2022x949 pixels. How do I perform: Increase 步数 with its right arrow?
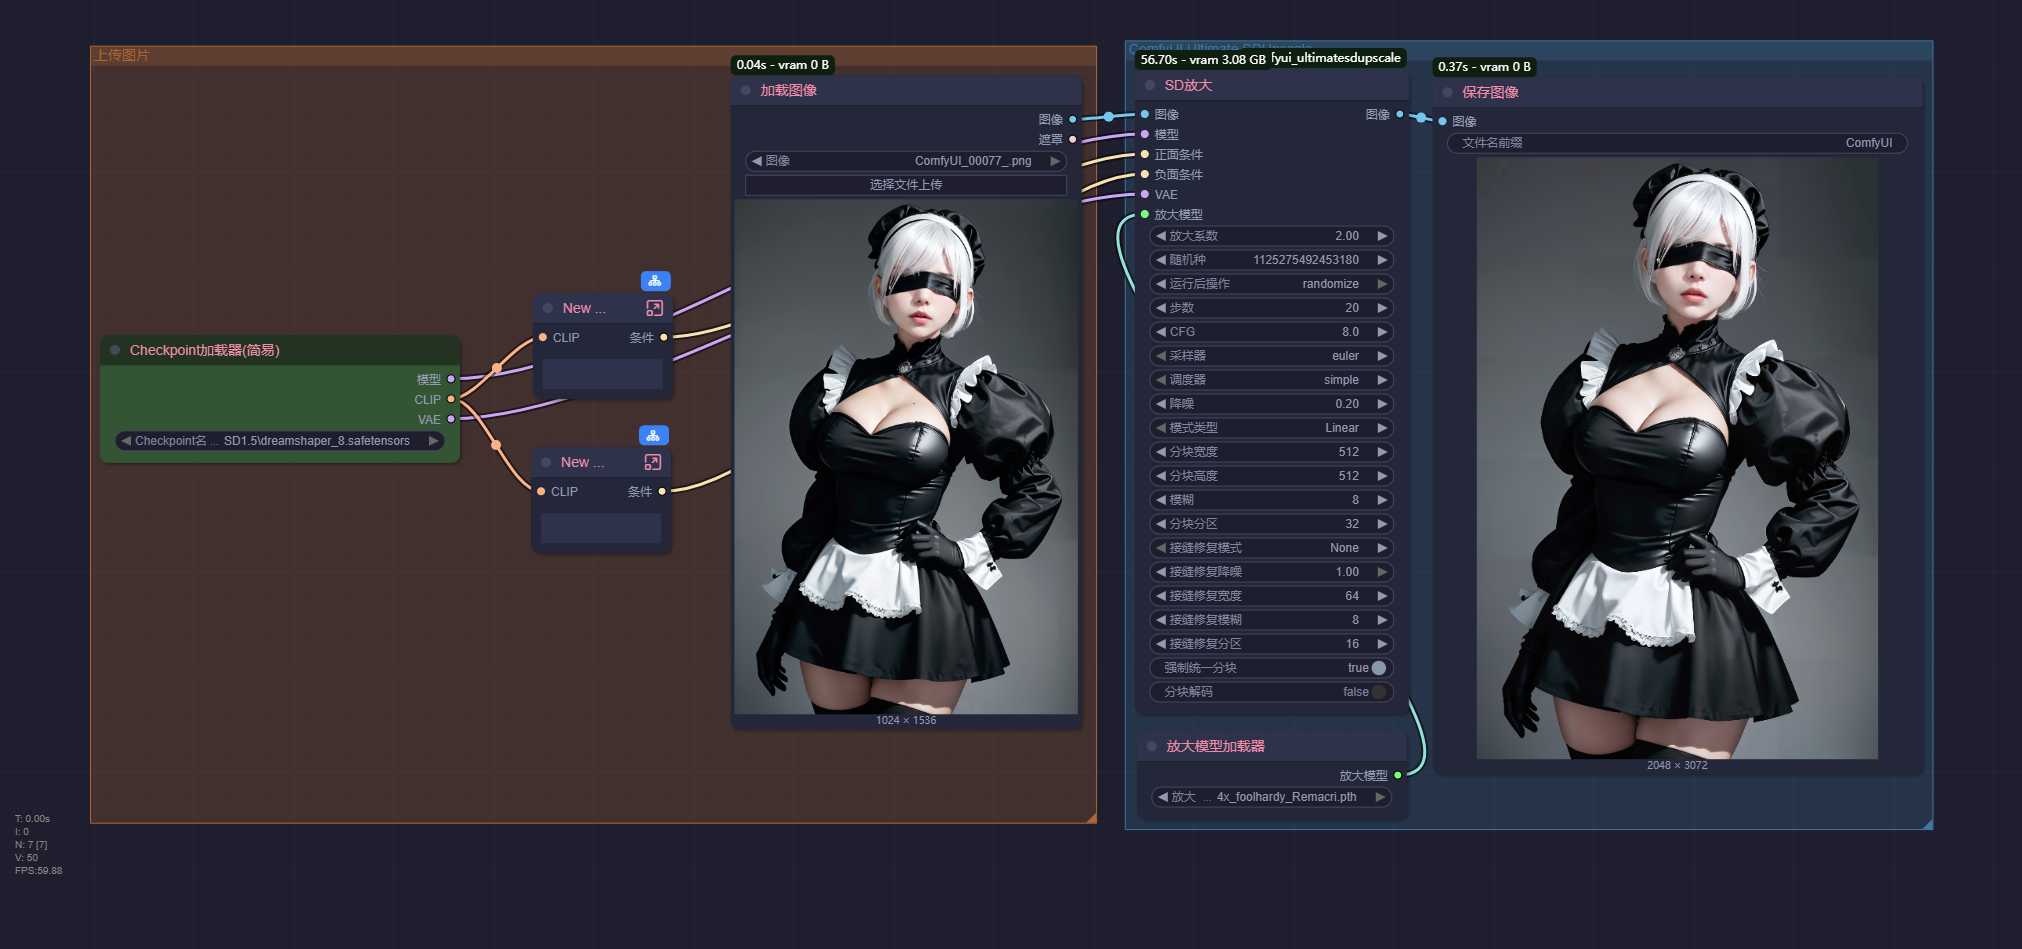pyautogui.click(x=1382, y=308)
